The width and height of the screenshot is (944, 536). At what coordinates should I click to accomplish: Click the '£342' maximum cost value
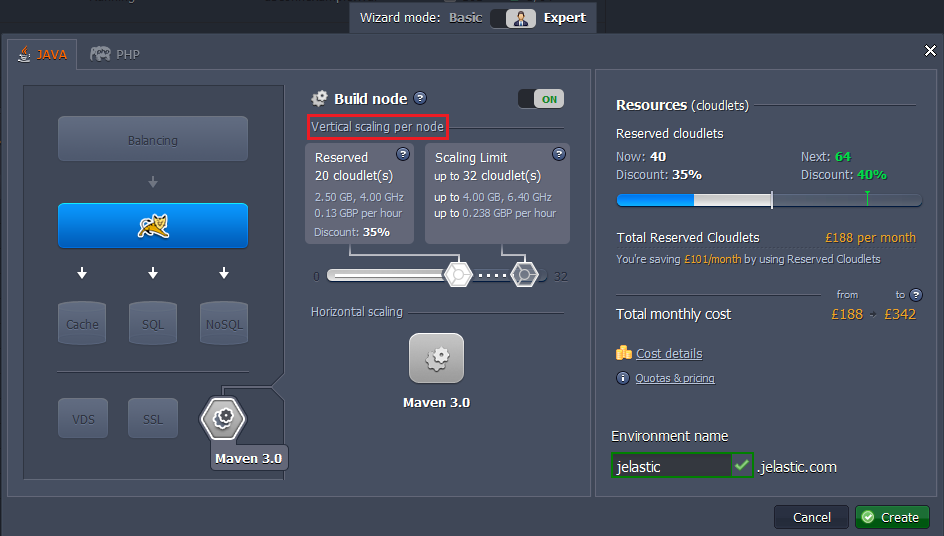pos(899,314)
